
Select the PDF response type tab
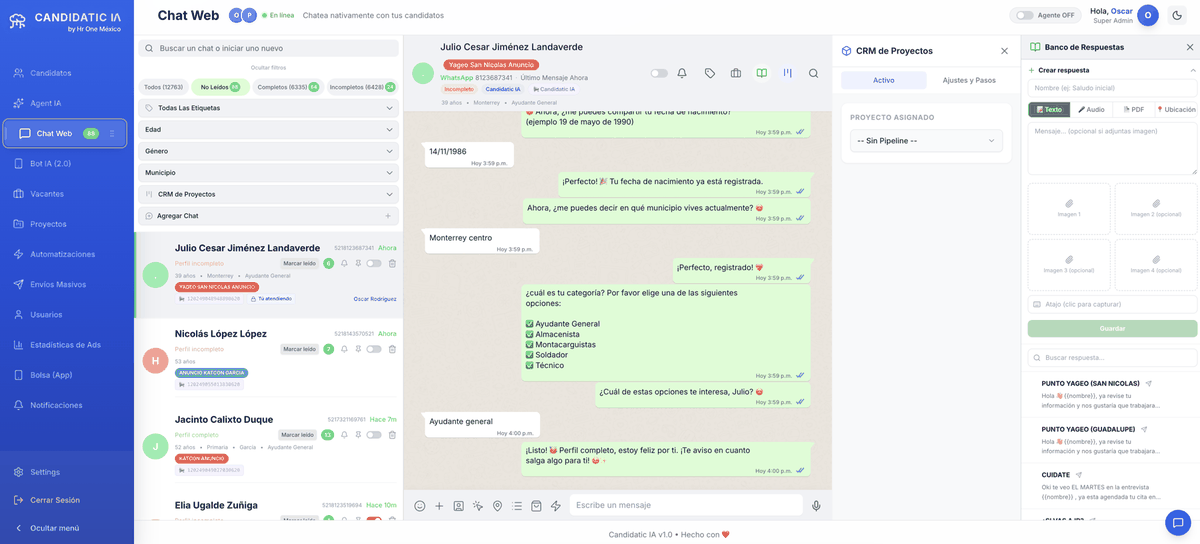pyautogui.click(x=1133, y=109)
